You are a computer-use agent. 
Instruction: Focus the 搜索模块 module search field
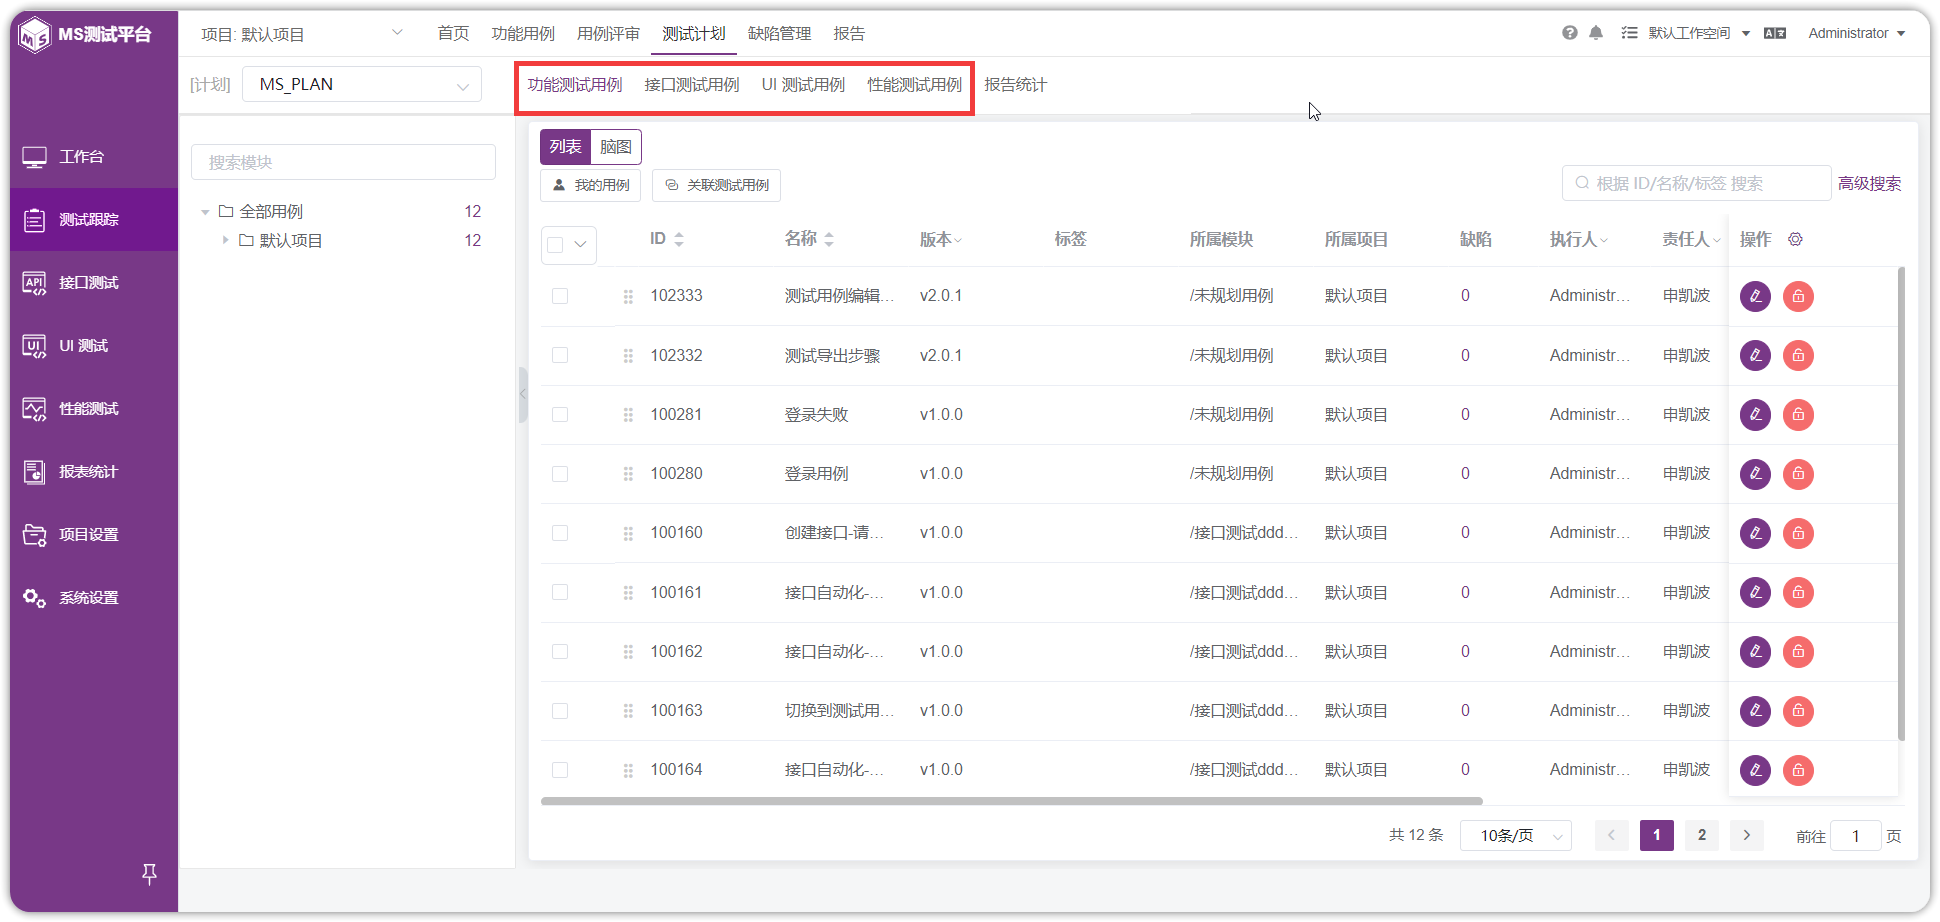click(x=343, y=162)
